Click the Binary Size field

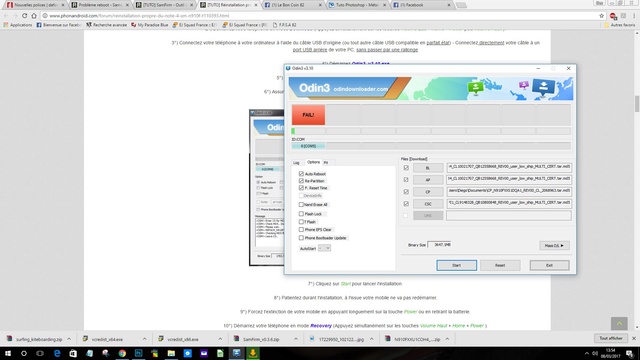440,244
